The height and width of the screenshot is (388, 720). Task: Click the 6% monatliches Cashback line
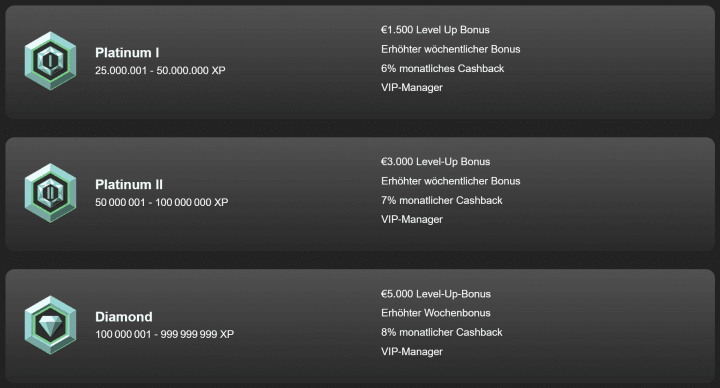(443, 68)
